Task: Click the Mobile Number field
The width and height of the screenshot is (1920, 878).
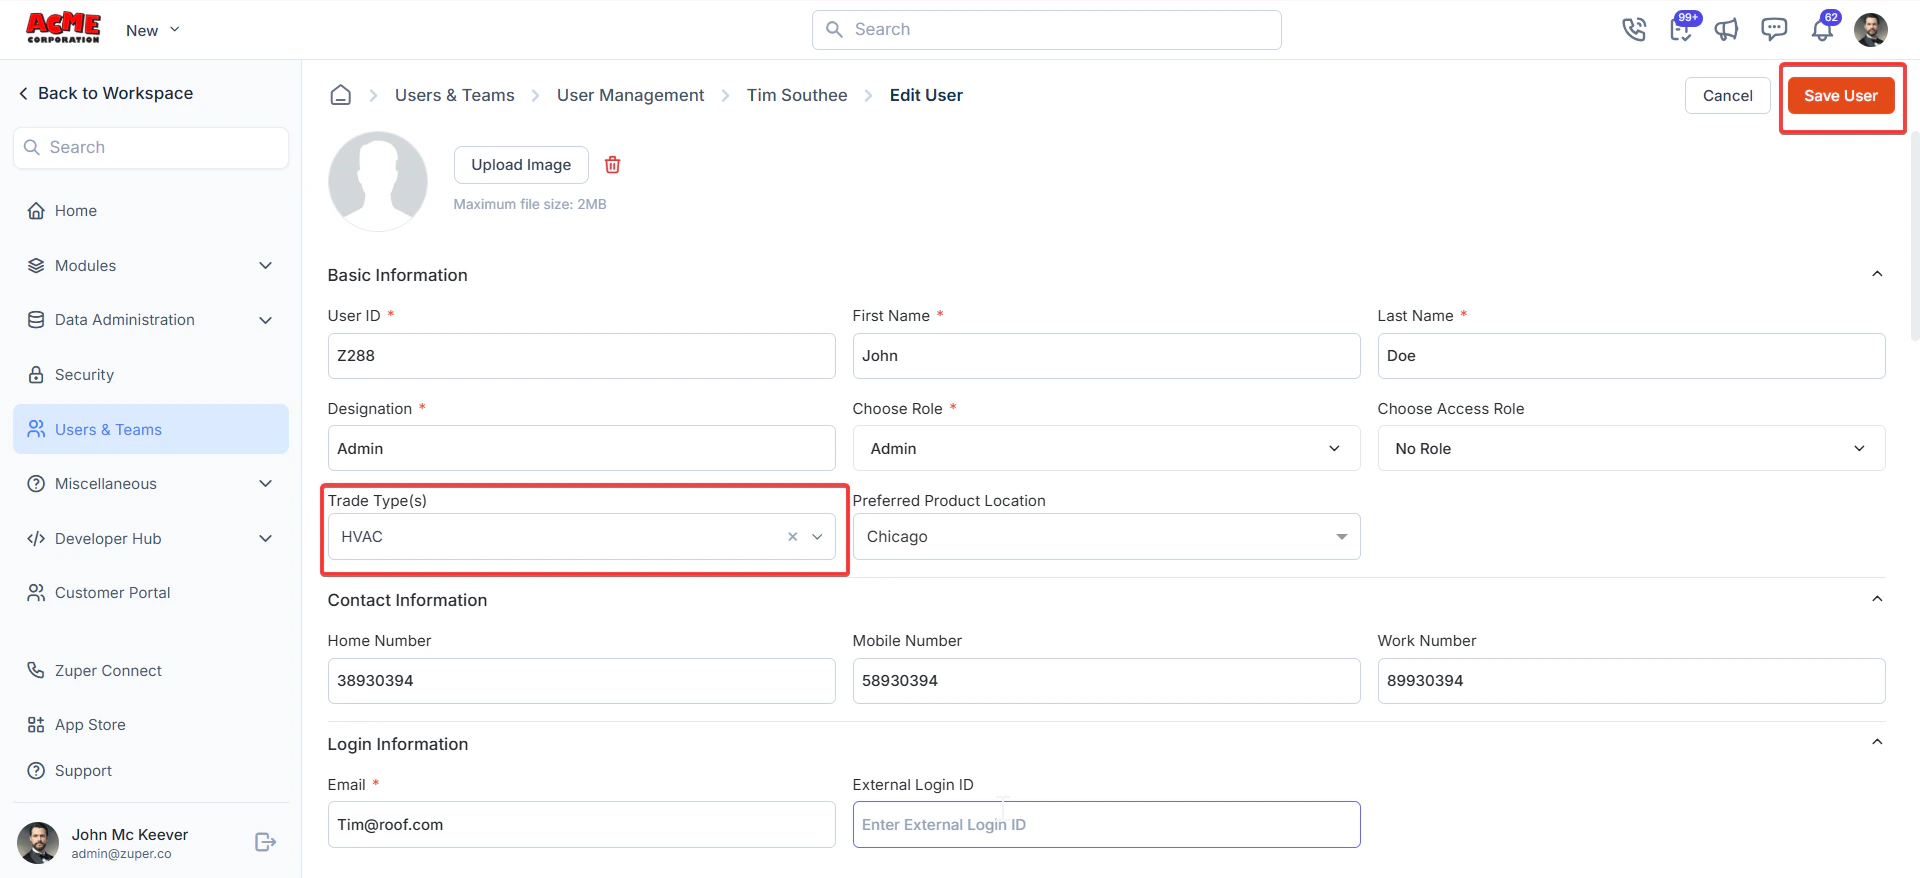Action: click(x=1106, y=681)
